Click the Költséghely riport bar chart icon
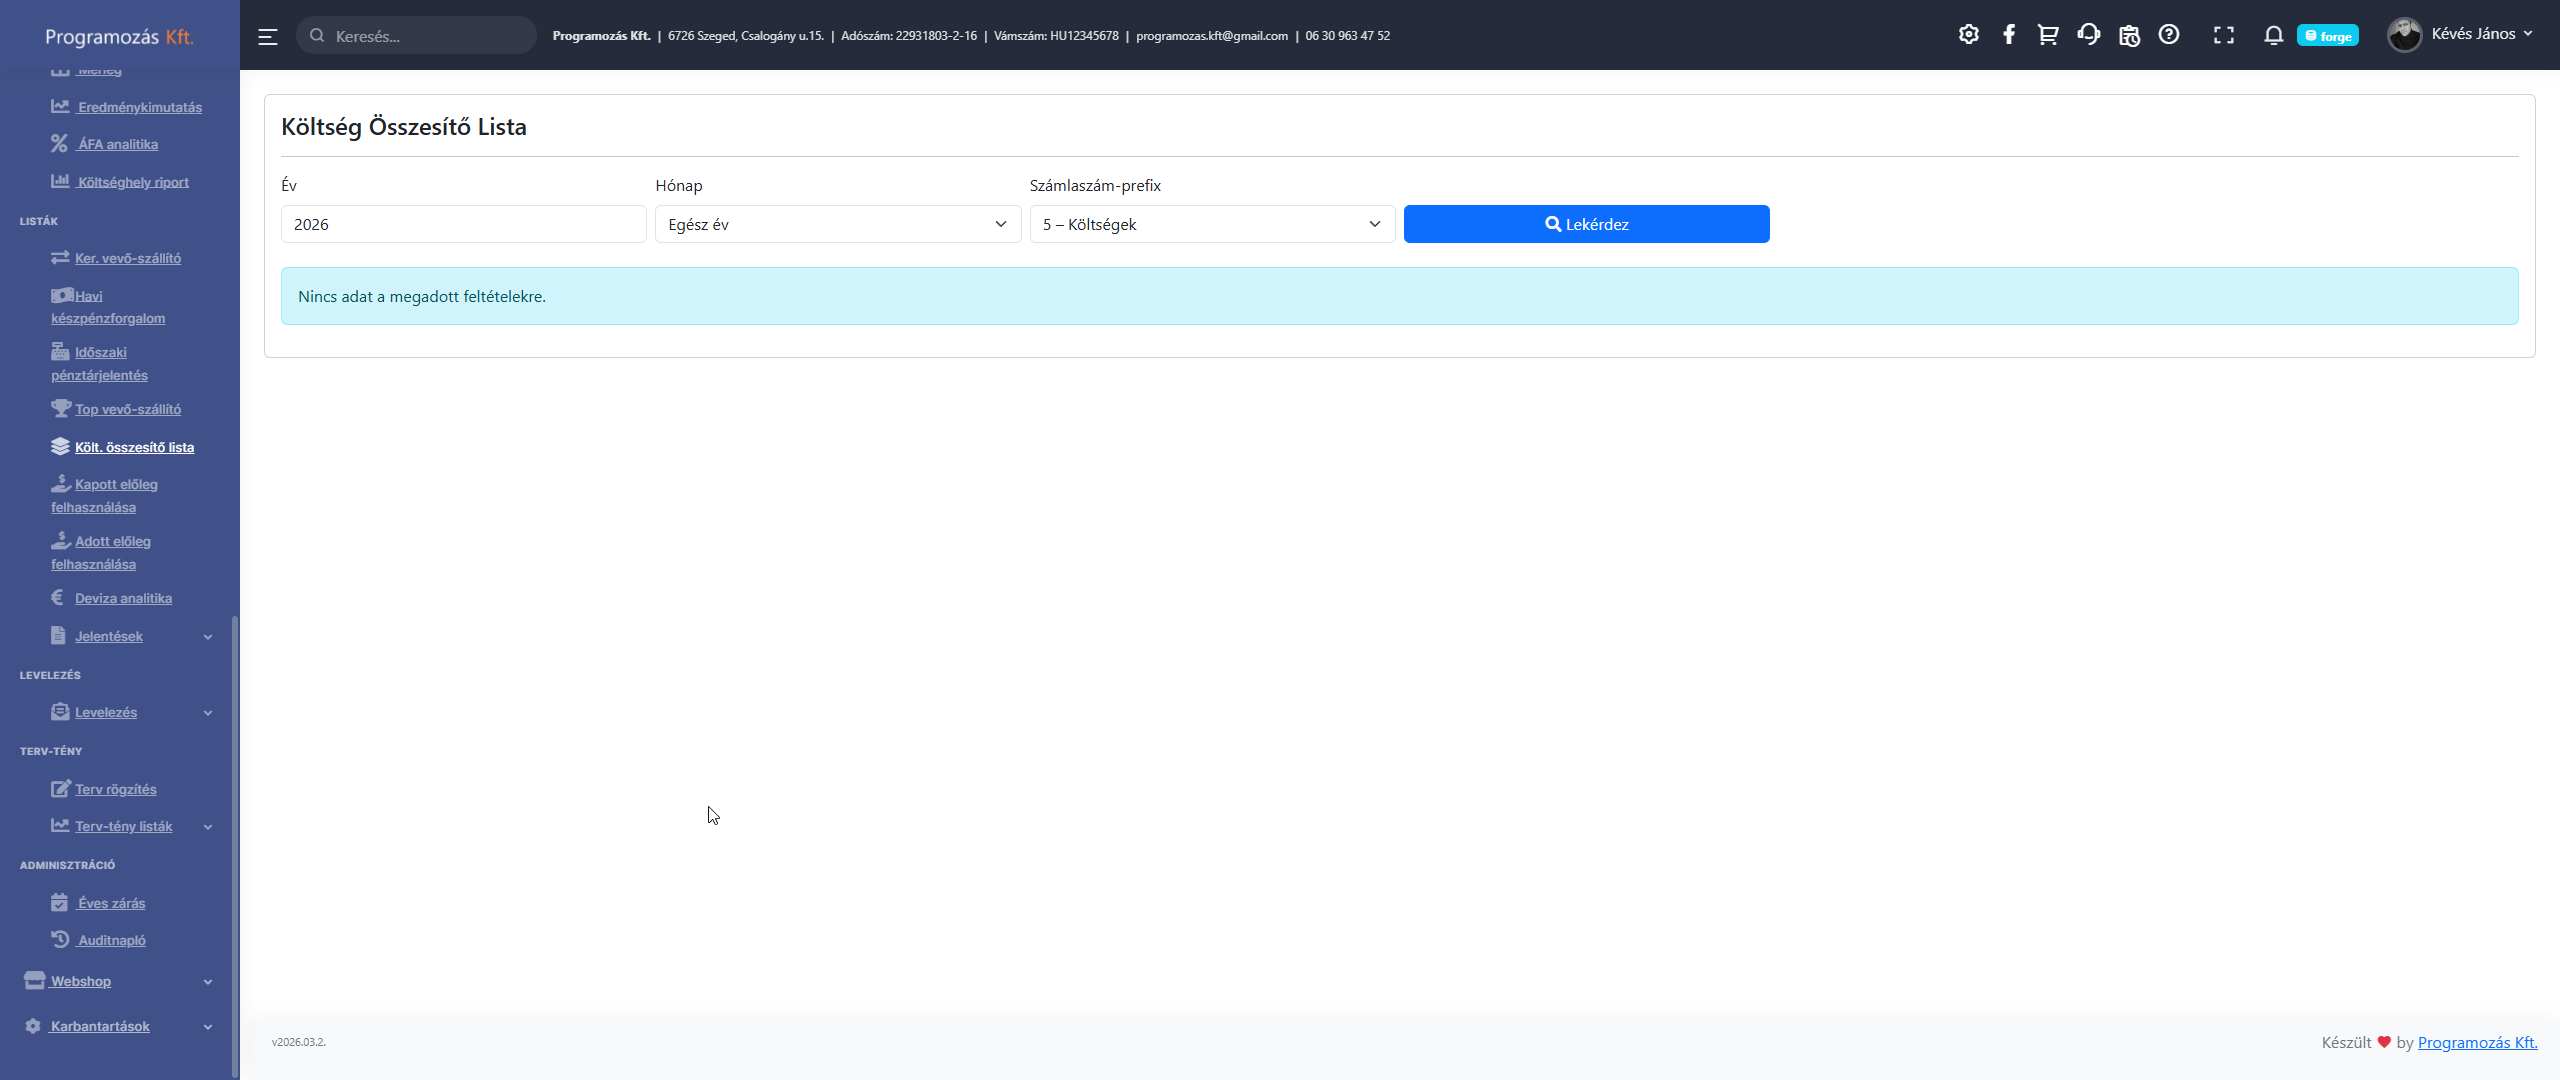 click(x=60, y=181)
